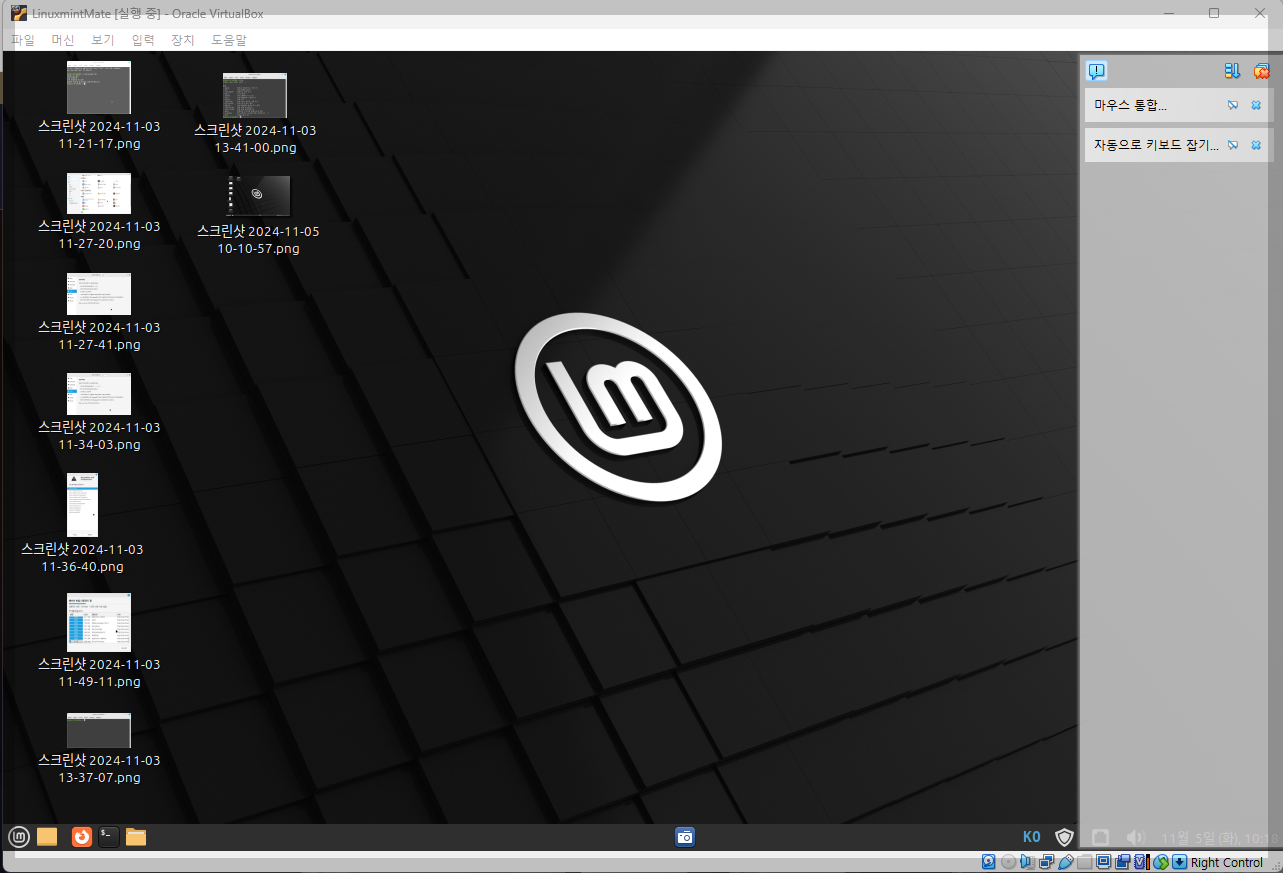The image size is (1283, 873).
Task: Click the audio status bar icon
Action: pos(1027,862)
